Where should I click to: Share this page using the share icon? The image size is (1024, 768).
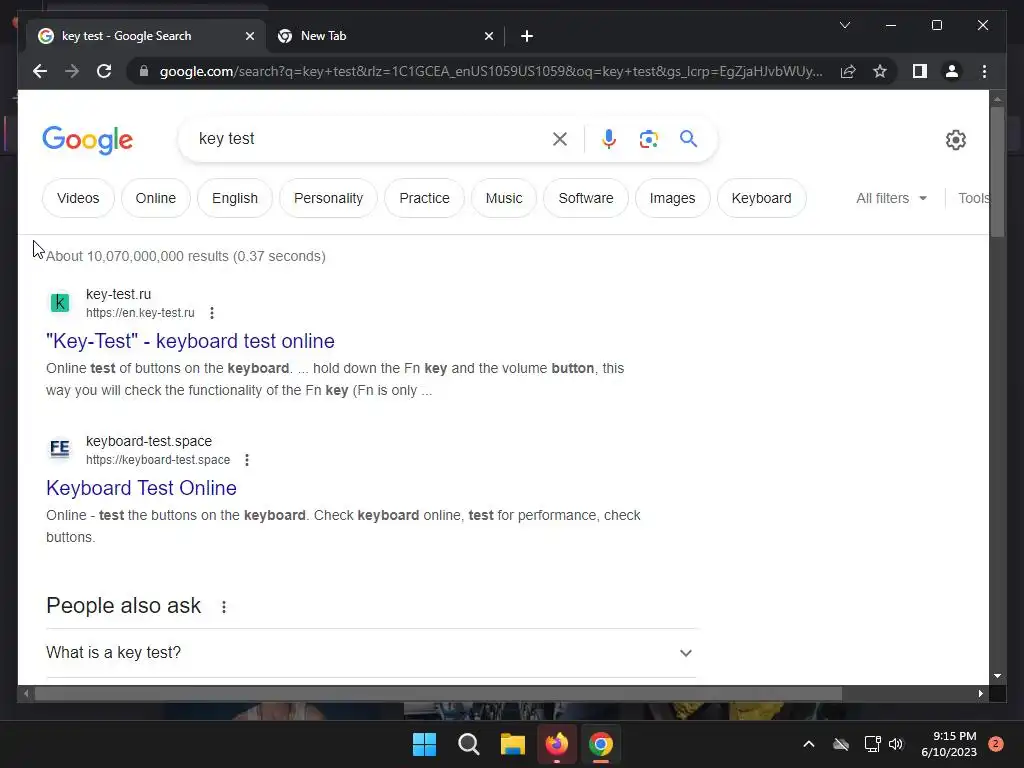click(x=848, y=71)
